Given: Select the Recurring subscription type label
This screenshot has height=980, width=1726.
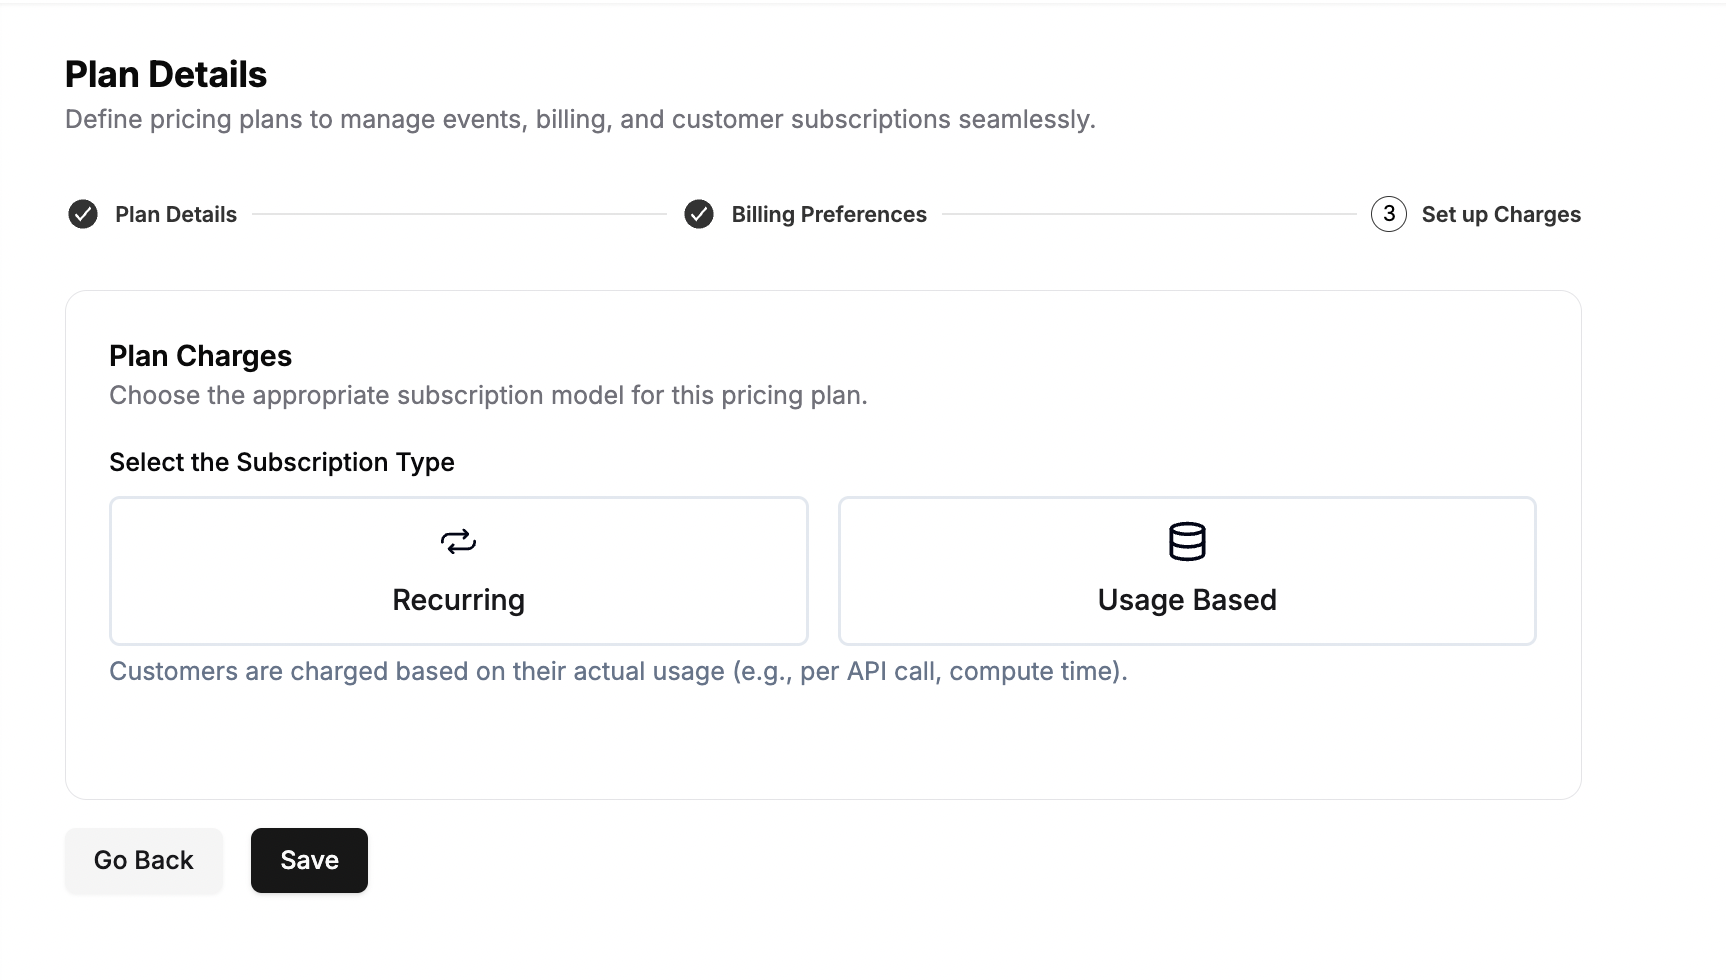Looking at the screenshot, I should (x=458, y=600).
